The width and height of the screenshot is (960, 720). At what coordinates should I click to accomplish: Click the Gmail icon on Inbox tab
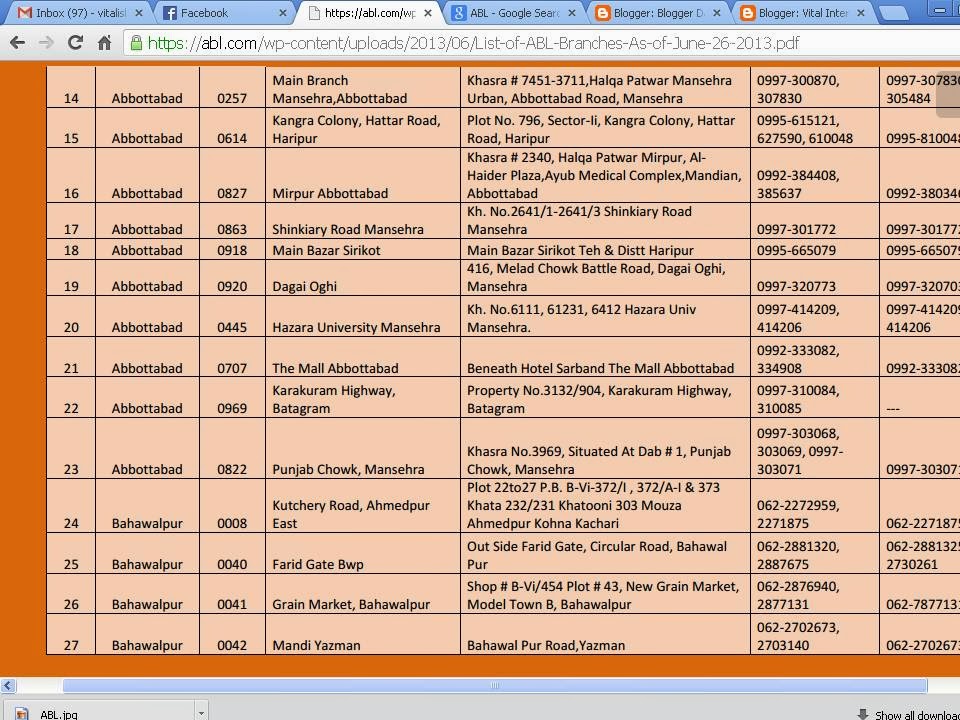click(24, 13)
